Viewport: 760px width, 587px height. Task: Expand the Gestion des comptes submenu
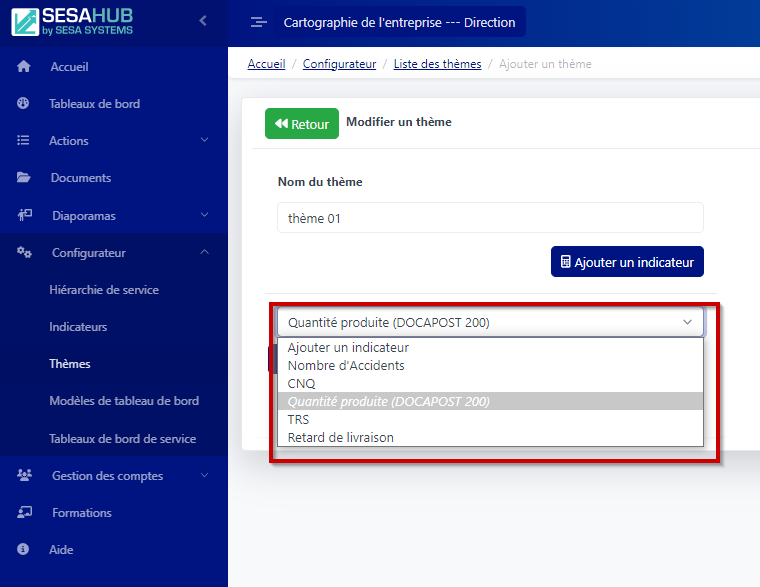point(204,476)
